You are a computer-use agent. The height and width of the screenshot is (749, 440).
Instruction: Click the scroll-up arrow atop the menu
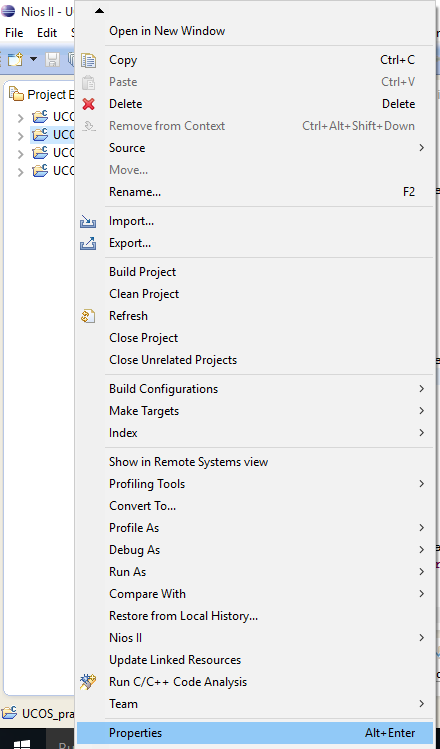coord(99,11)
